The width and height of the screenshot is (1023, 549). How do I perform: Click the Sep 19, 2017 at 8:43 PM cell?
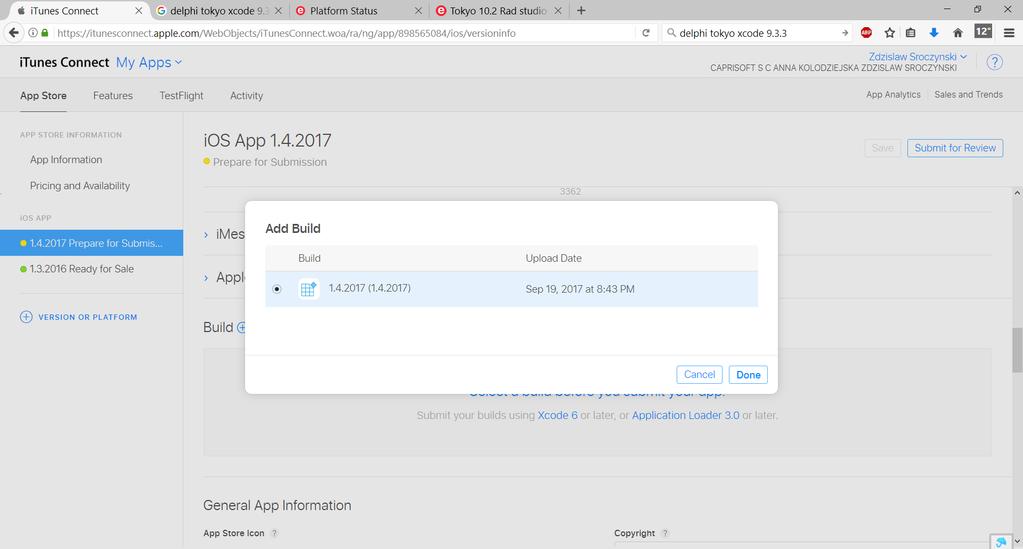coord(580,289)
